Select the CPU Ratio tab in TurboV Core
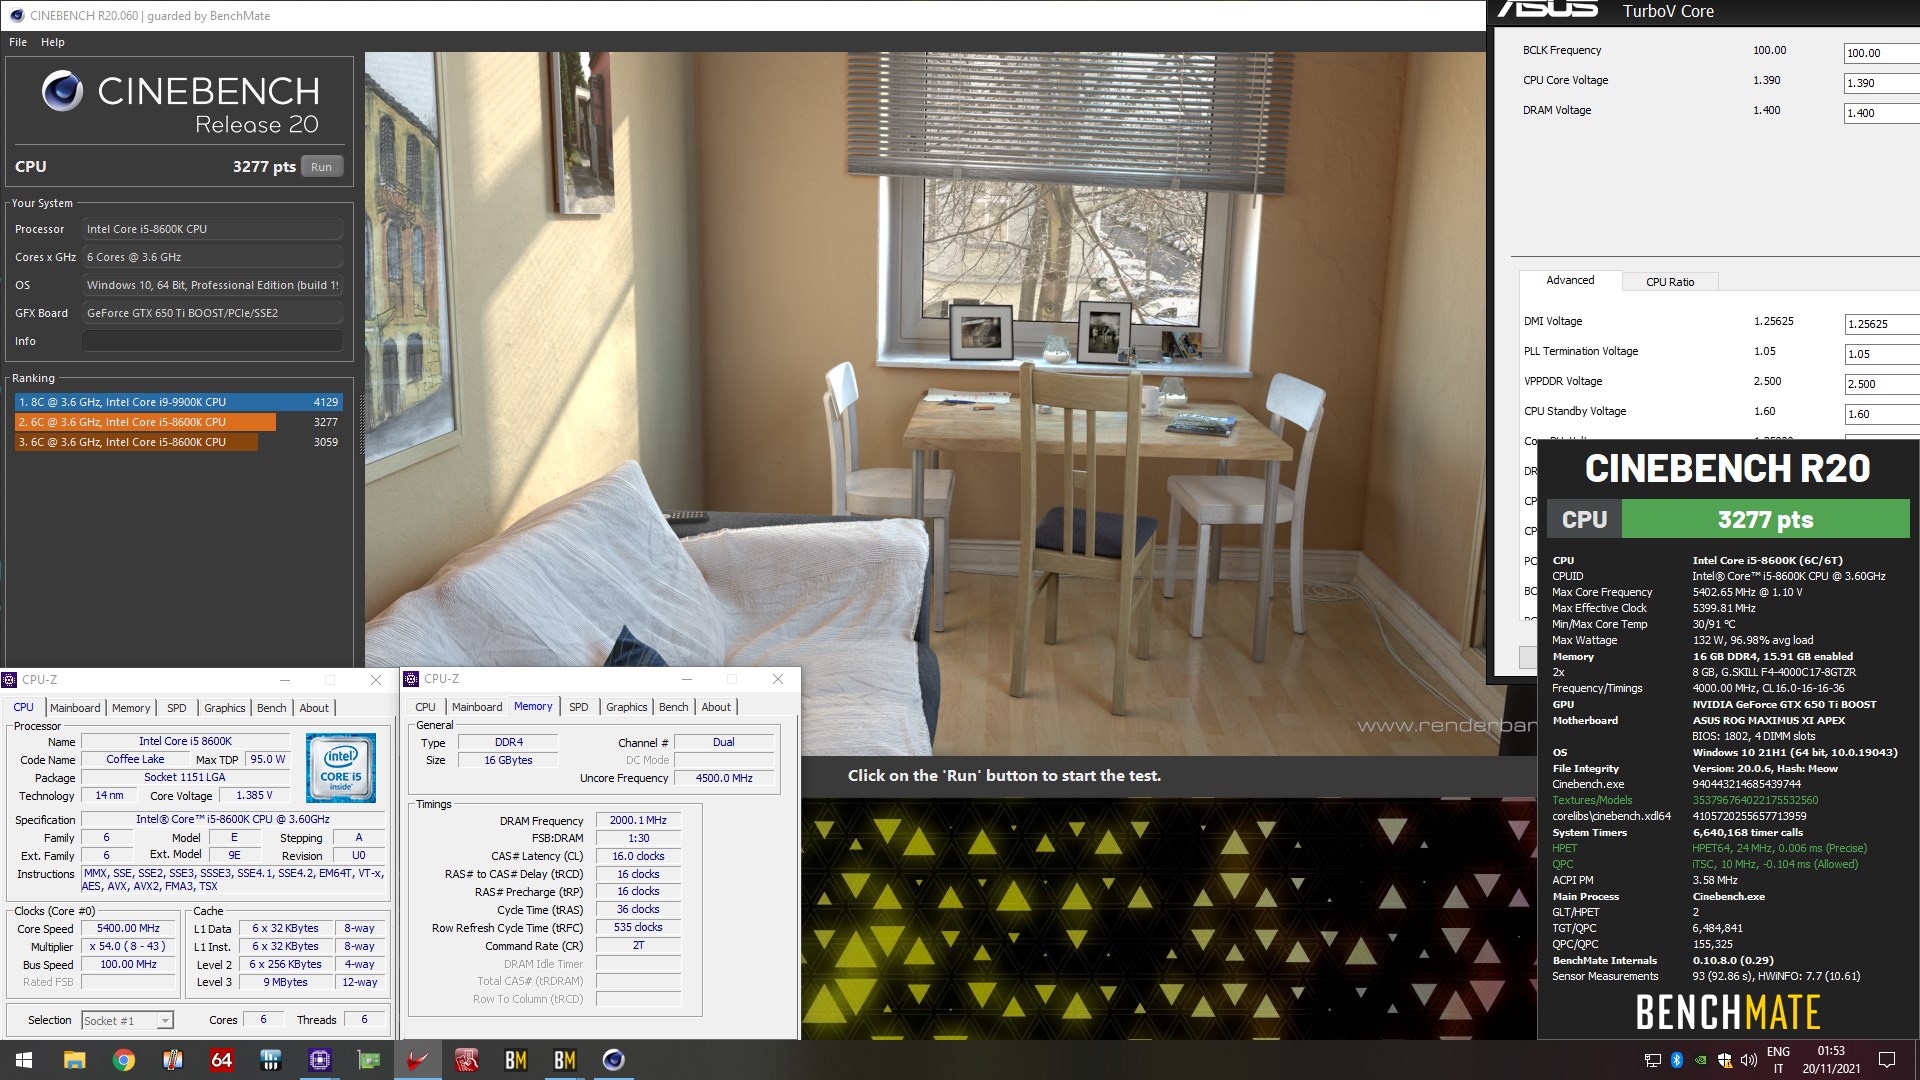The width and height of the screenshot is (1920, 1080). (1670, 282)
